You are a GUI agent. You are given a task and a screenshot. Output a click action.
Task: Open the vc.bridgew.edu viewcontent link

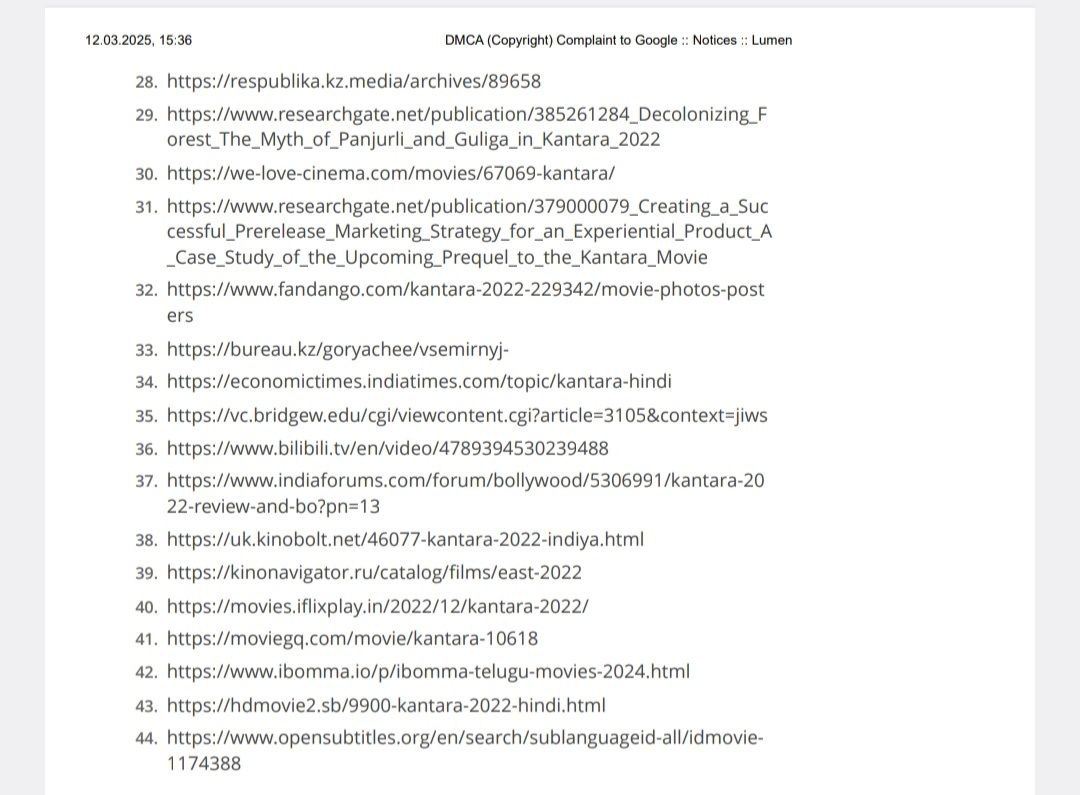click(x=467, y=415)
